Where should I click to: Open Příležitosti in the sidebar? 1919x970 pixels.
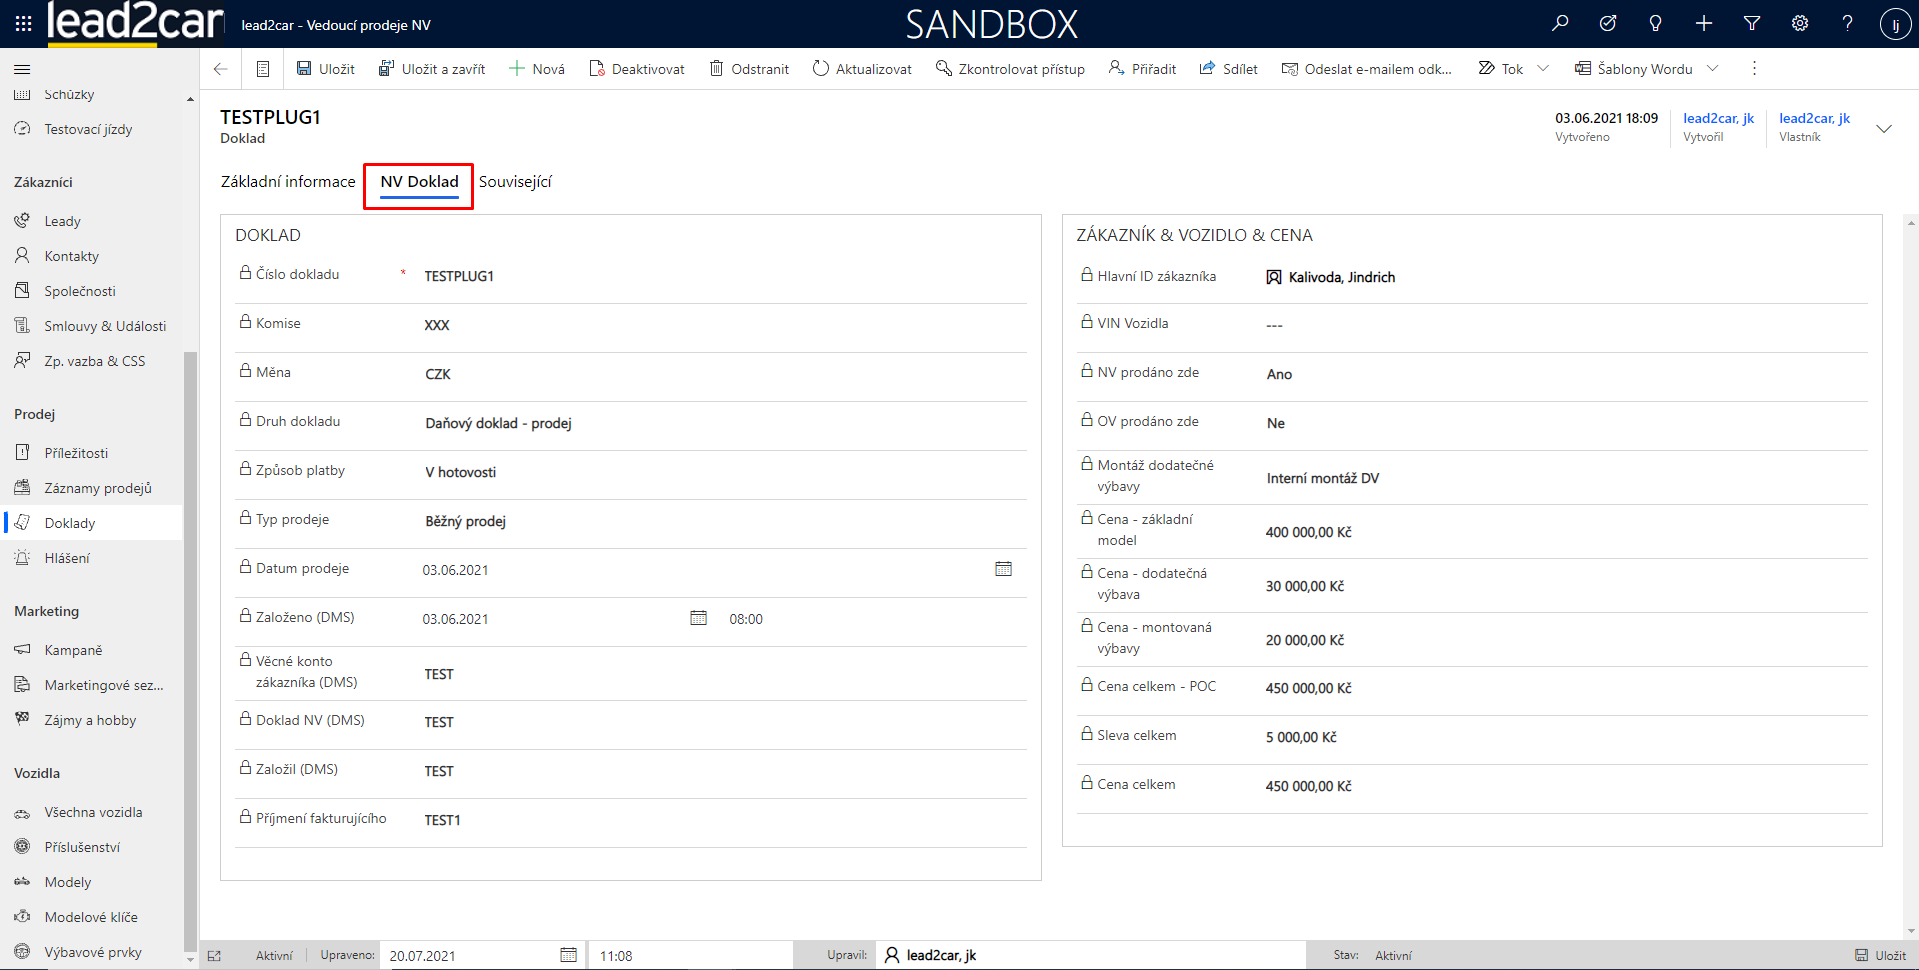[x=76, y=453]
